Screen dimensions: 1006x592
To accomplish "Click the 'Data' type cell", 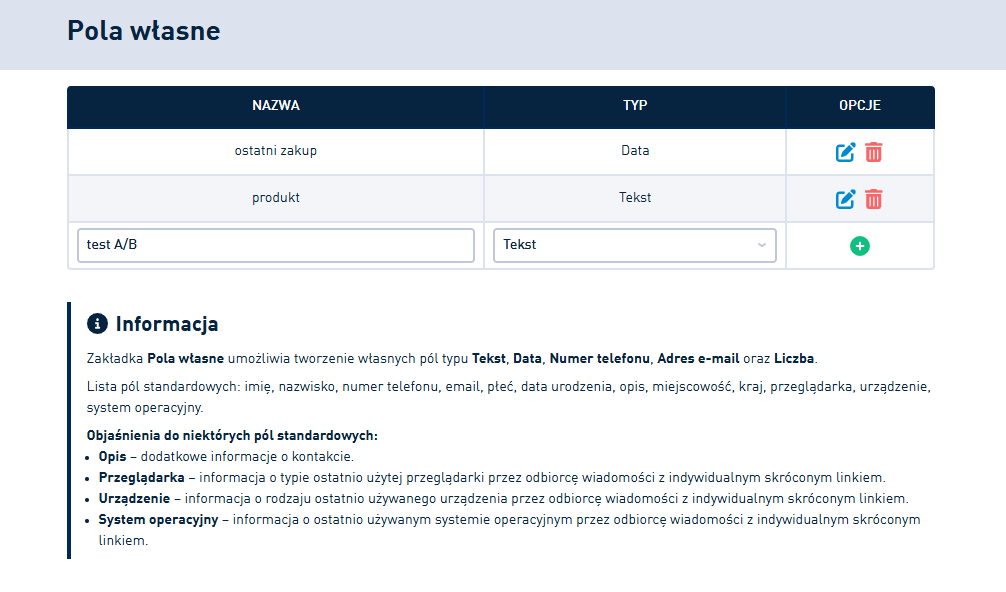I will [x=635, y=151].
